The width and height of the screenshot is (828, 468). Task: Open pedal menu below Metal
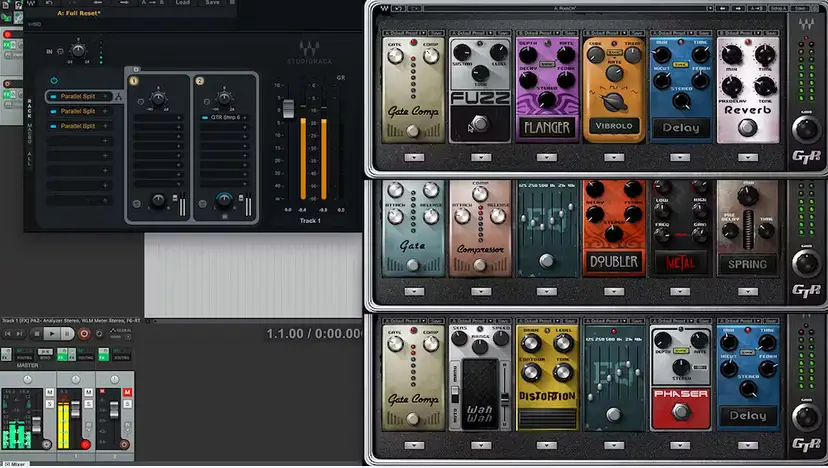[680, 292]
